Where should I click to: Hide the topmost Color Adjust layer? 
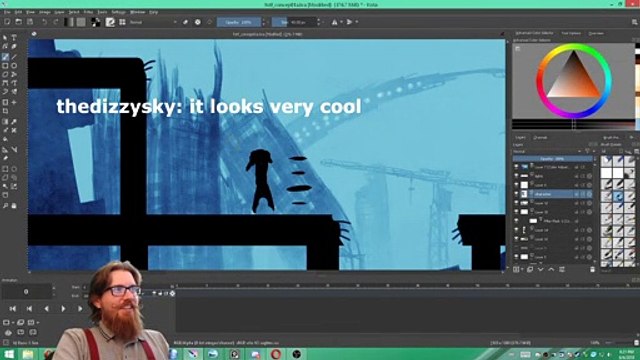pyautogui.click(x=516, y=167)
